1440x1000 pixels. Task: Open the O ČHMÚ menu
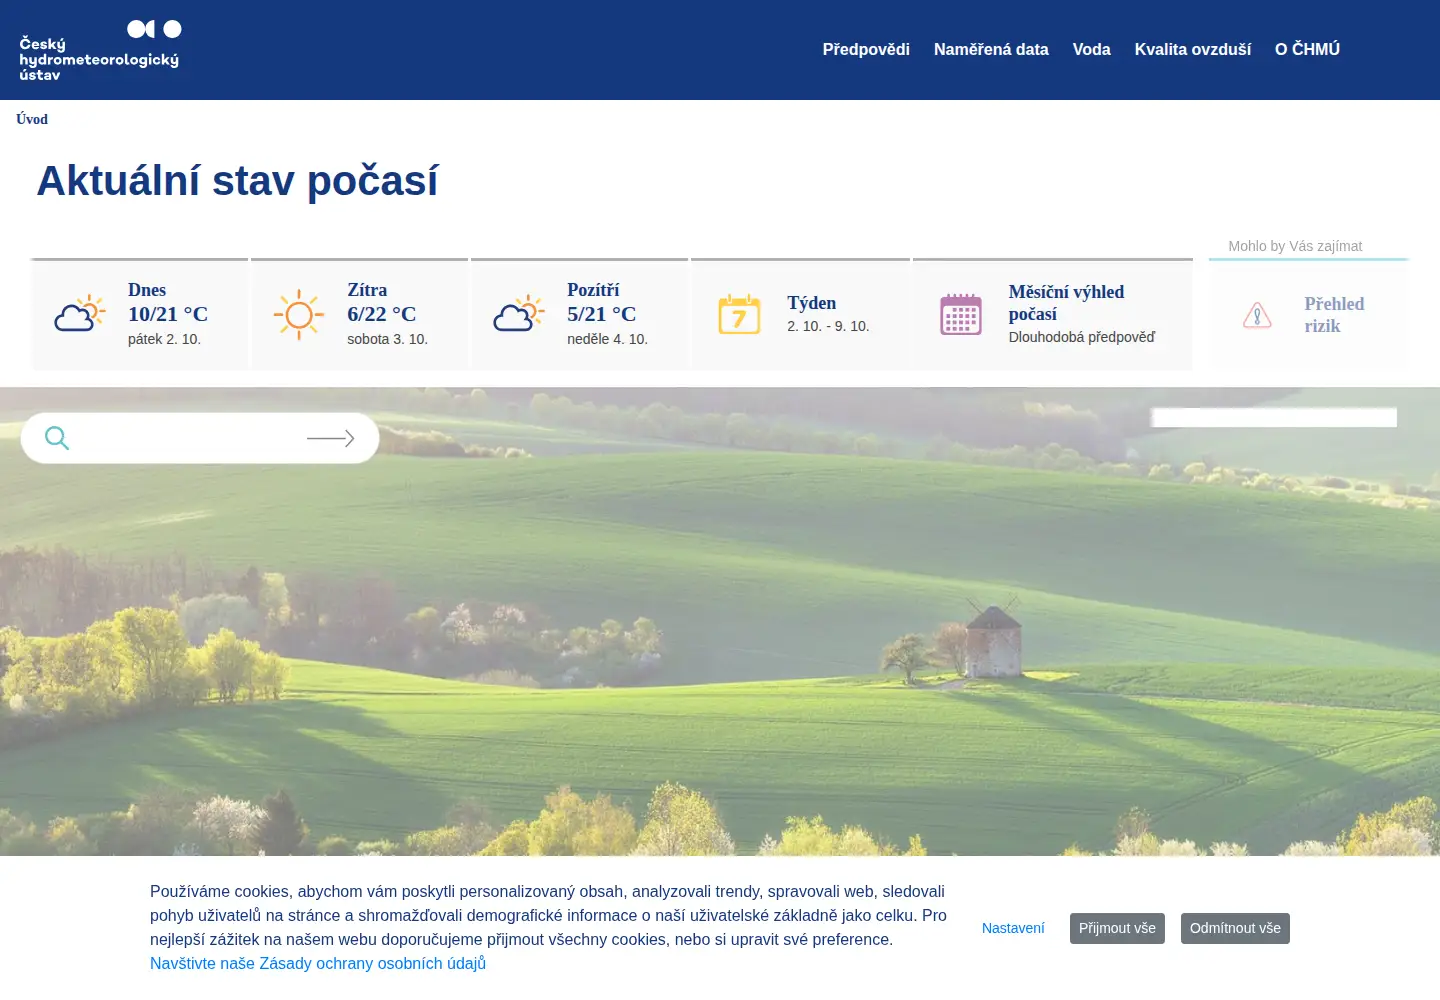[x=1307, y=49]
